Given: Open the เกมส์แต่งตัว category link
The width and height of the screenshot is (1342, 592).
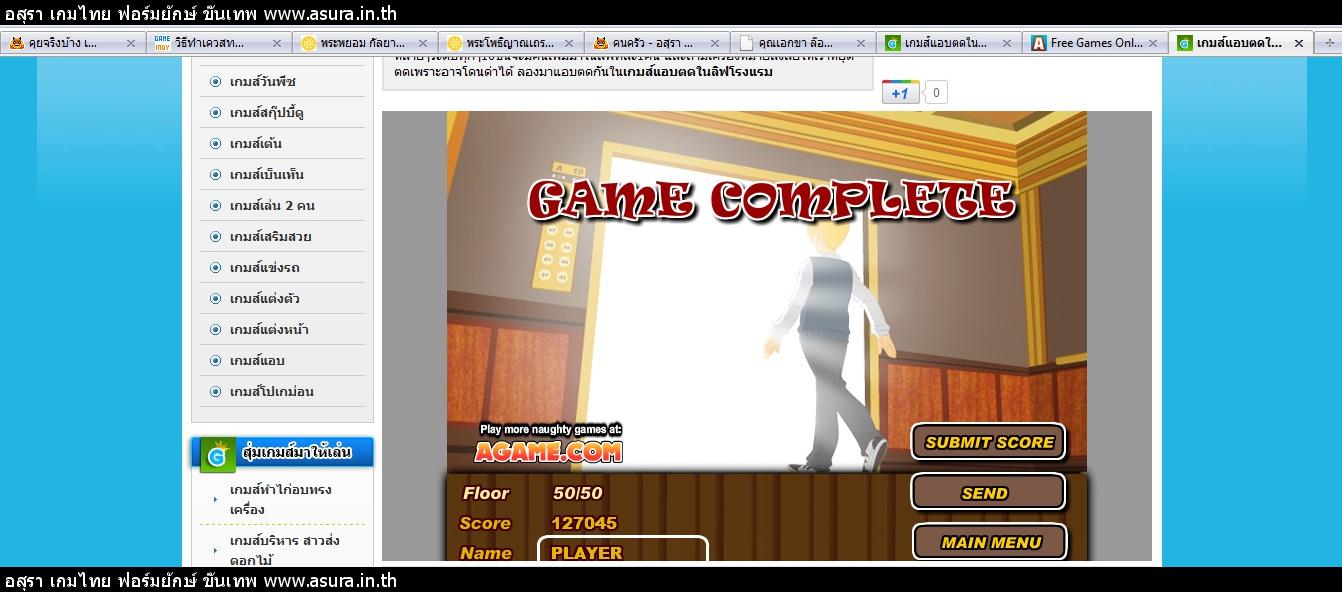Looking at the screenshot, I should pyautogui.click(x=265, y=299).
